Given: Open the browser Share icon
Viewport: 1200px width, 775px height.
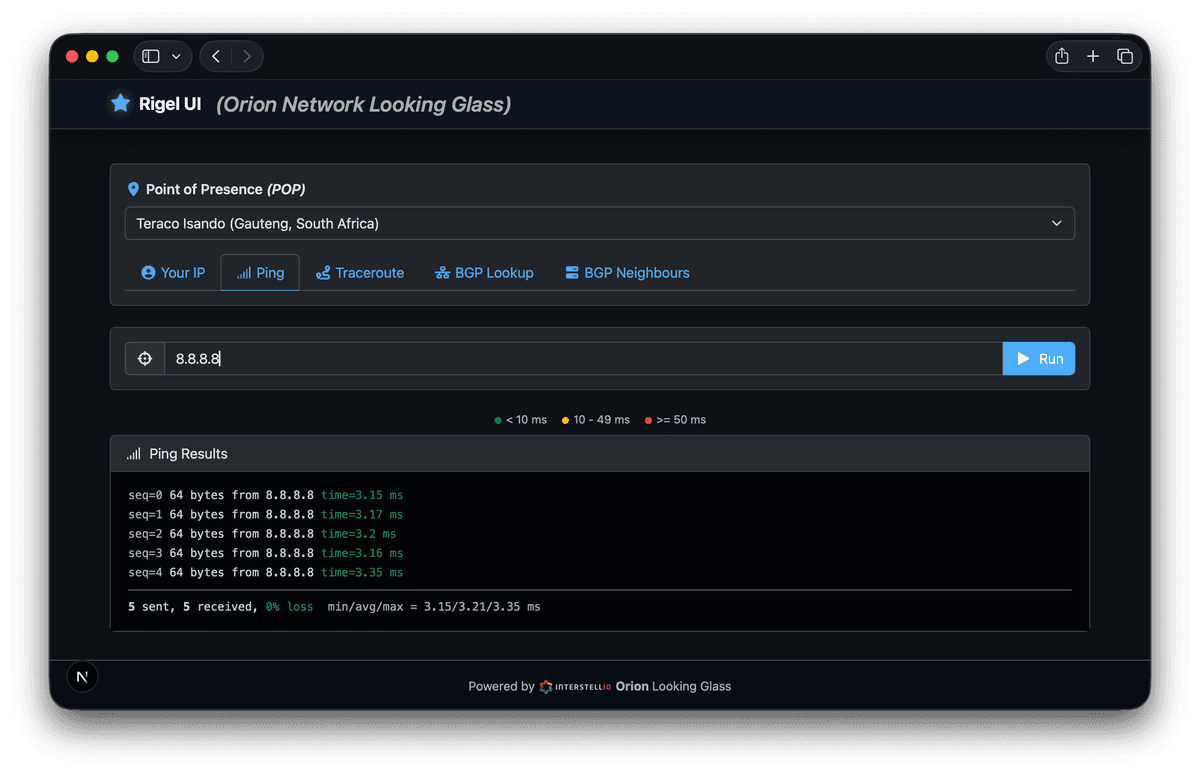Looking at the screenshot, I should (x=1062, y=56).
